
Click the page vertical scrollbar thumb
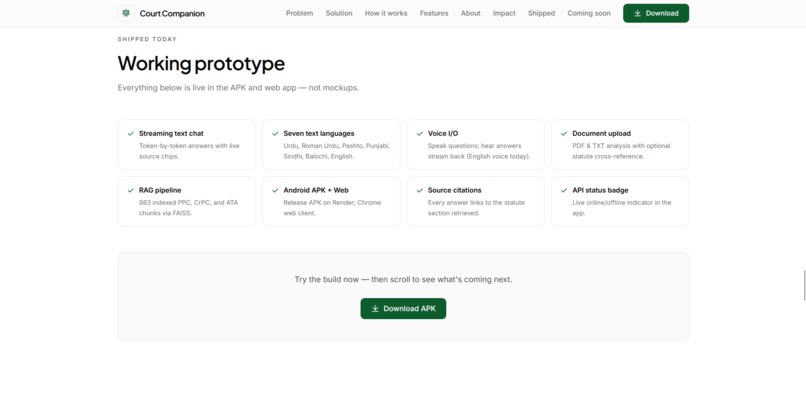804,284
